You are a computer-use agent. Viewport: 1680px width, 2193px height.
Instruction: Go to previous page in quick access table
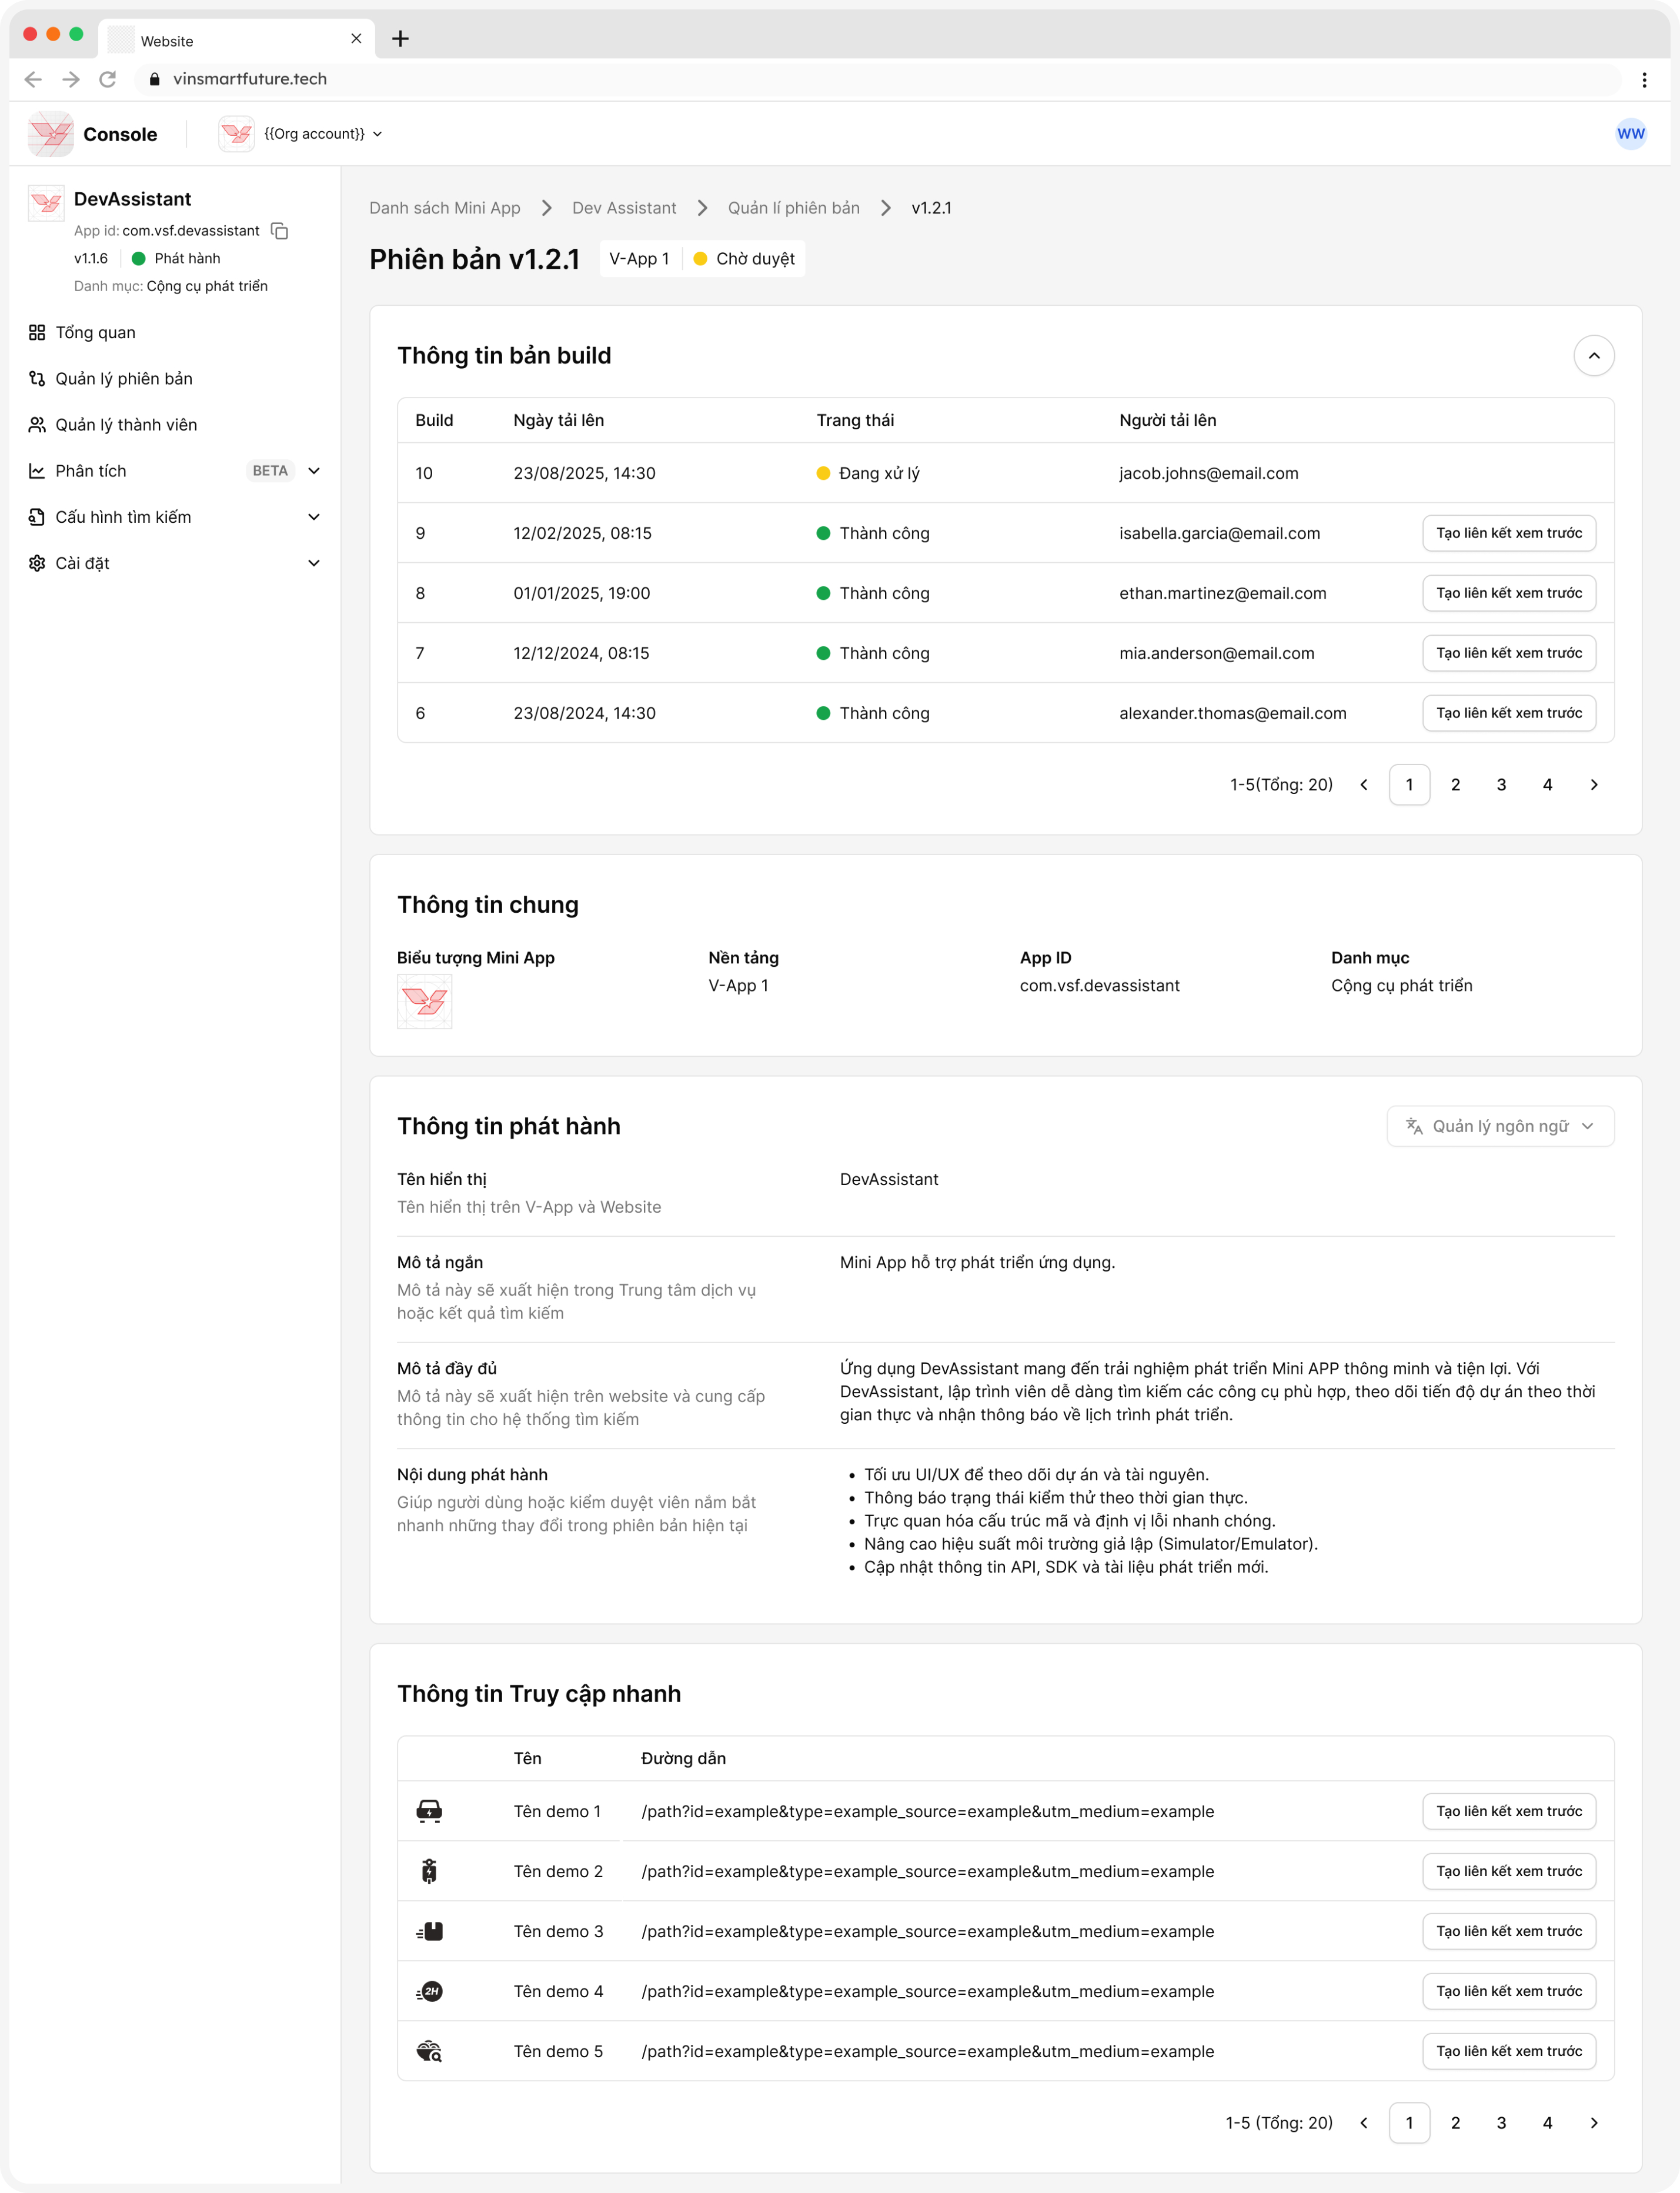point(1363,2123)
